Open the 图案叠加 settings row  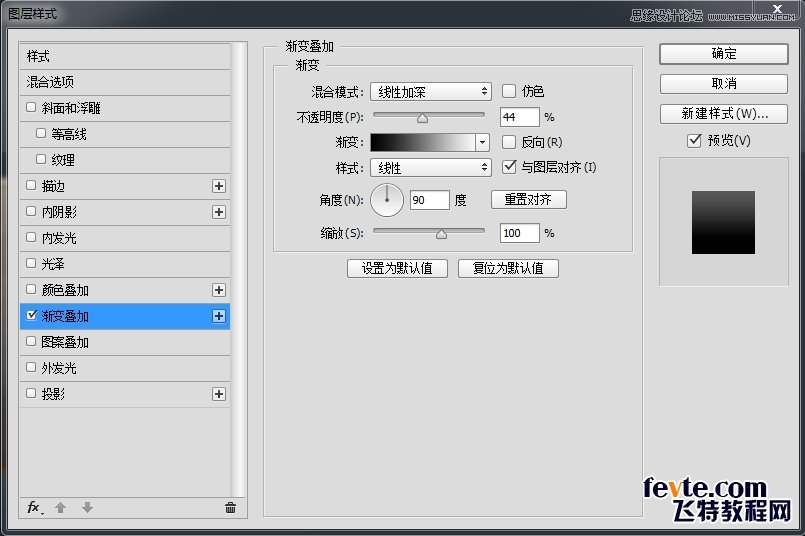[x=125, y=342]
